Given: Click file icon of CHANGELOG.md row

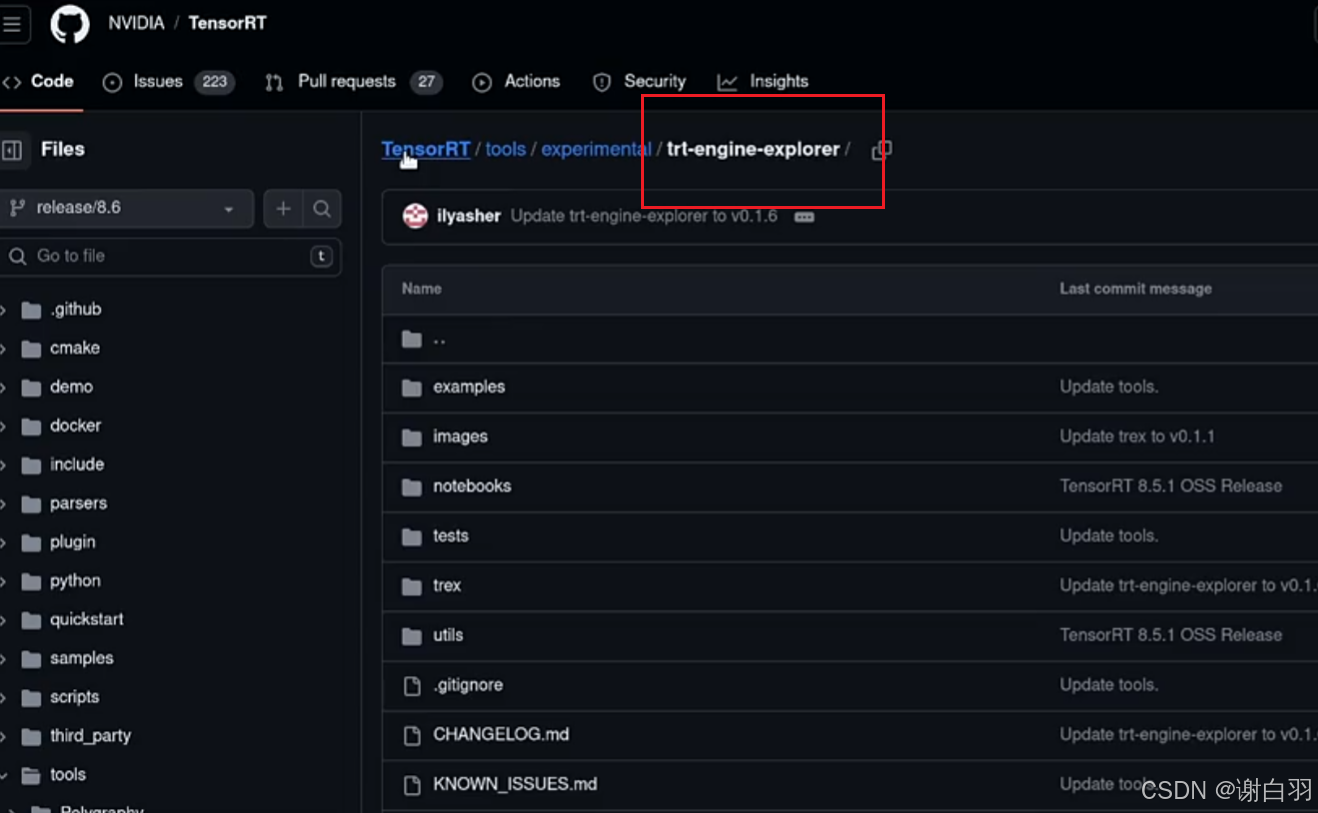Looking at the screenshot, I should point(411,736).
